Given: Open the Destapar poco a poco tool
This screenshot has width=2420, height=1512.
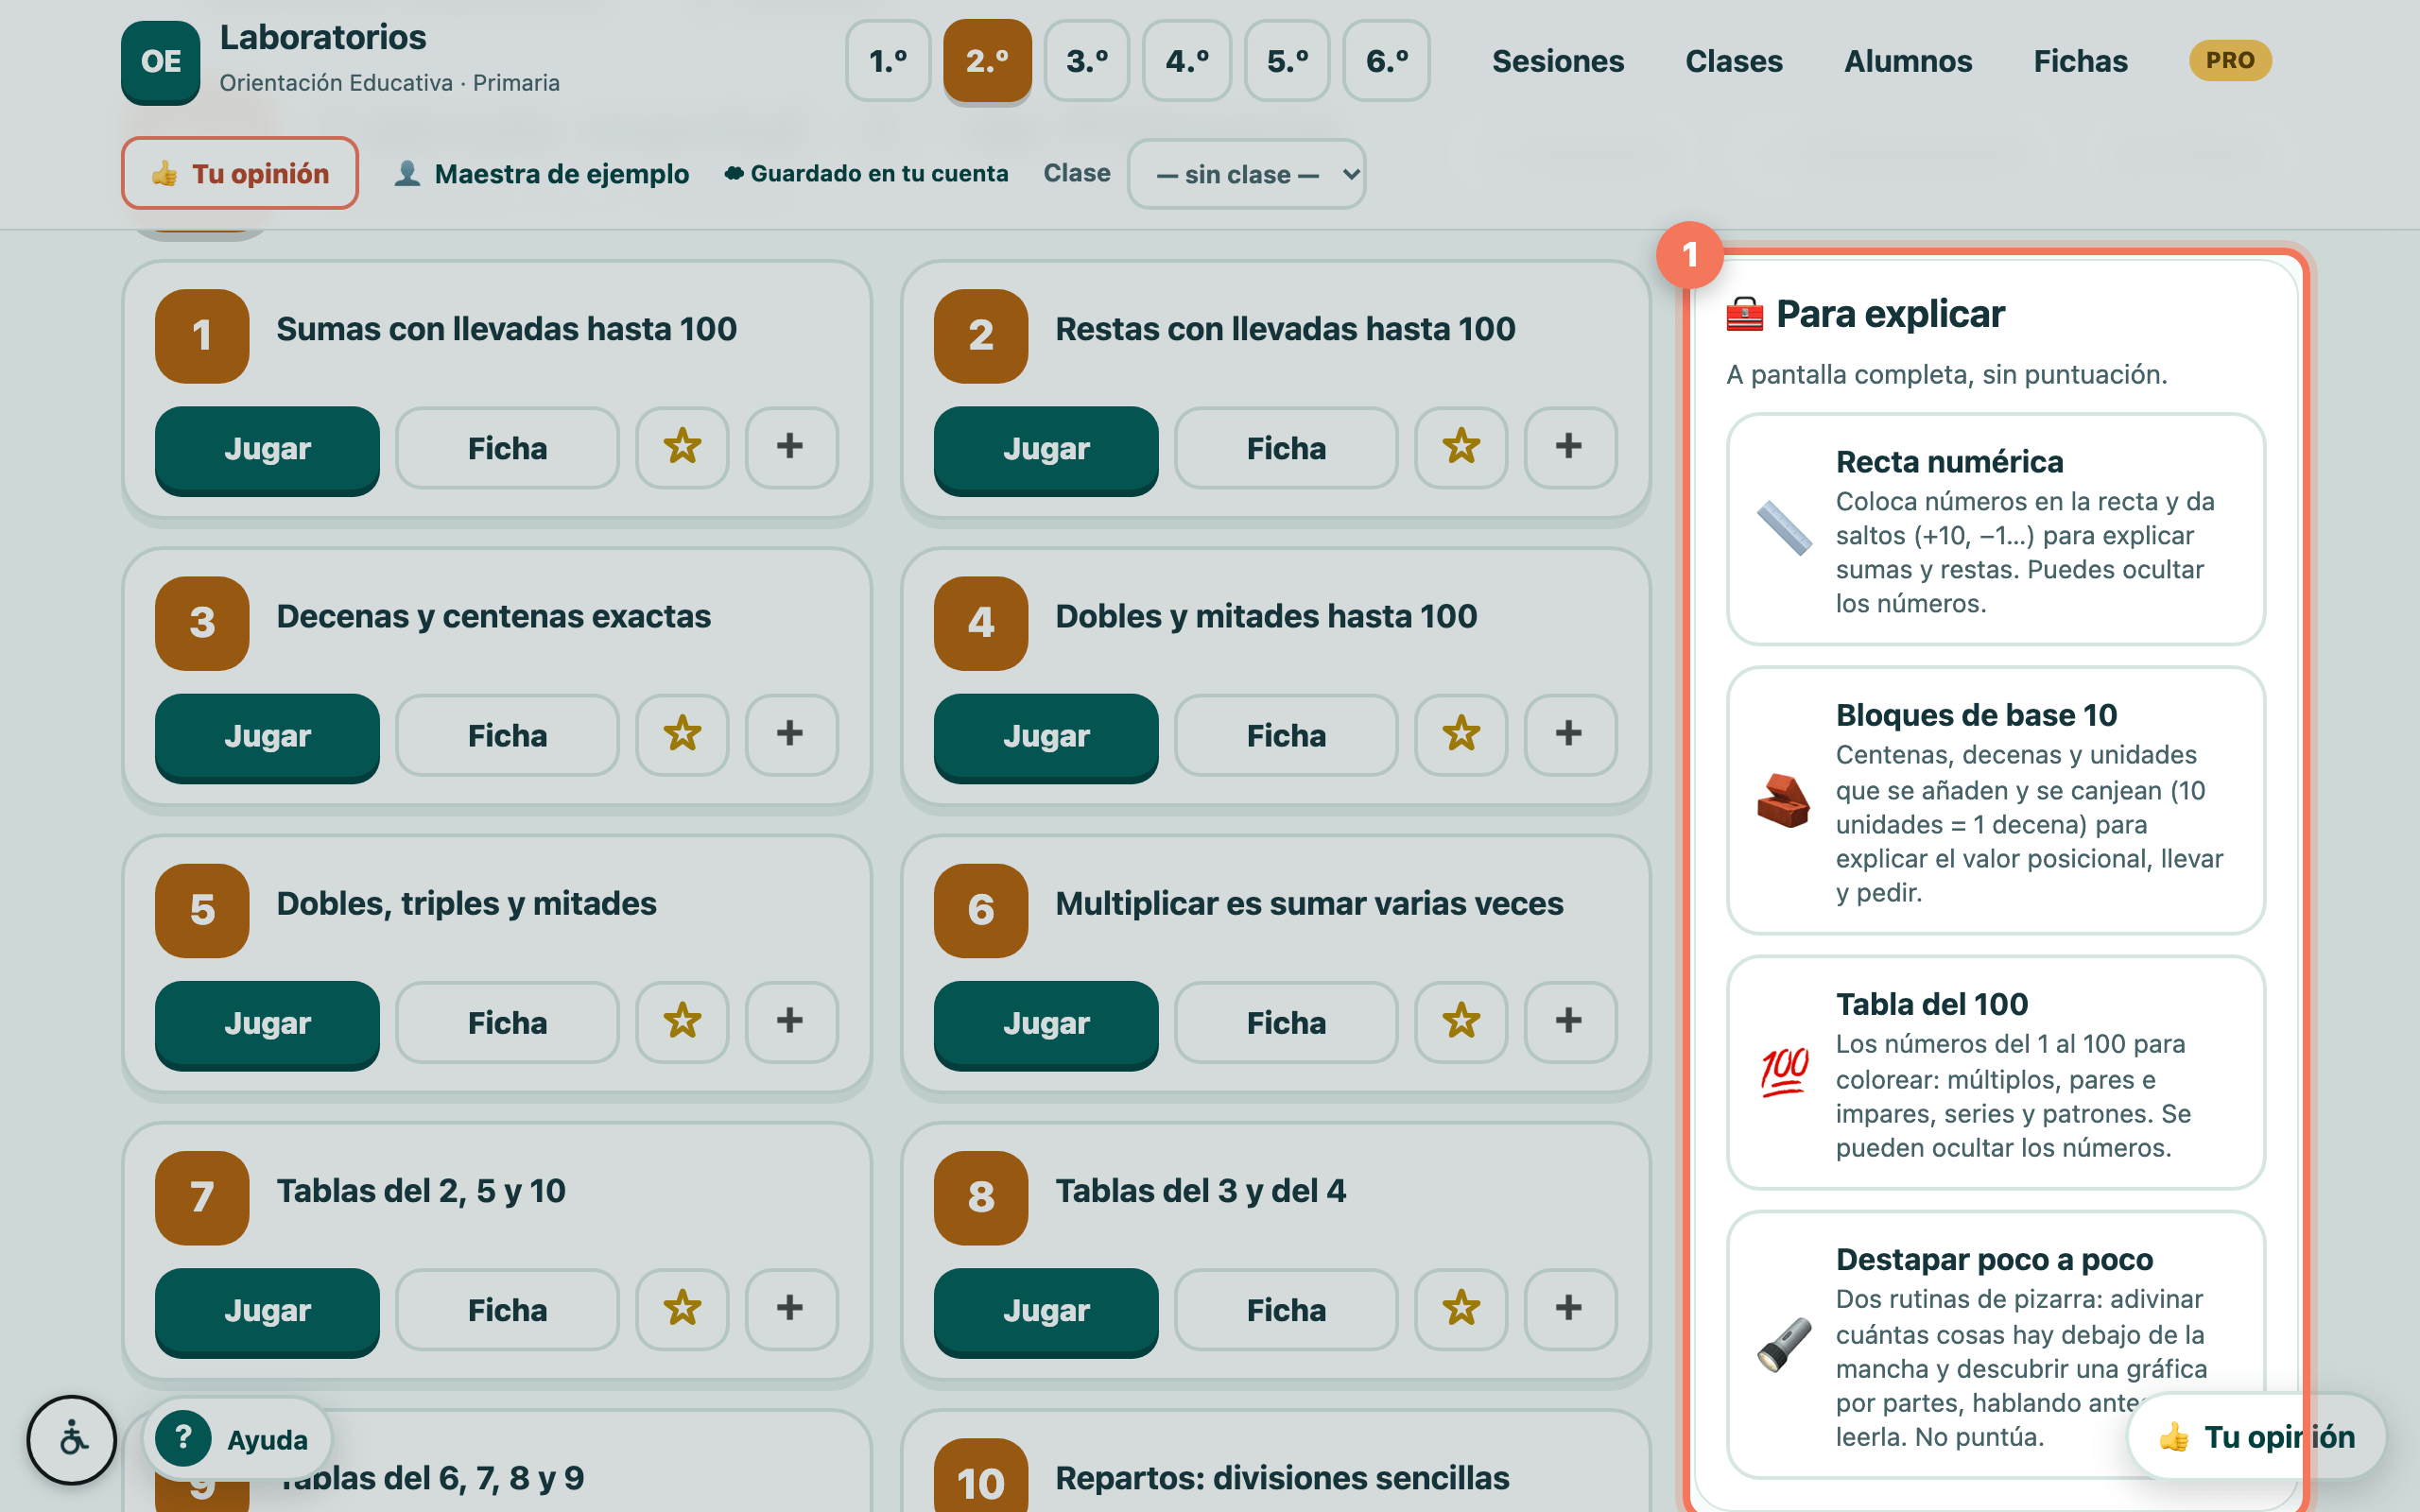Looking at the screenshot, I should coord(1995,1345).
